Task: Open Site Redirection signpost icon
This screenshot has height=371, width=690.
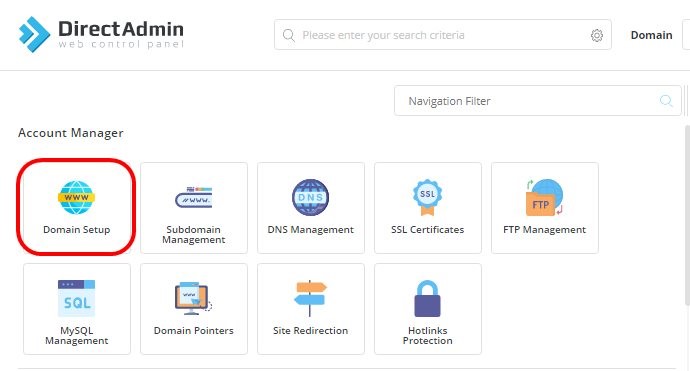Action: pos(310,298)
